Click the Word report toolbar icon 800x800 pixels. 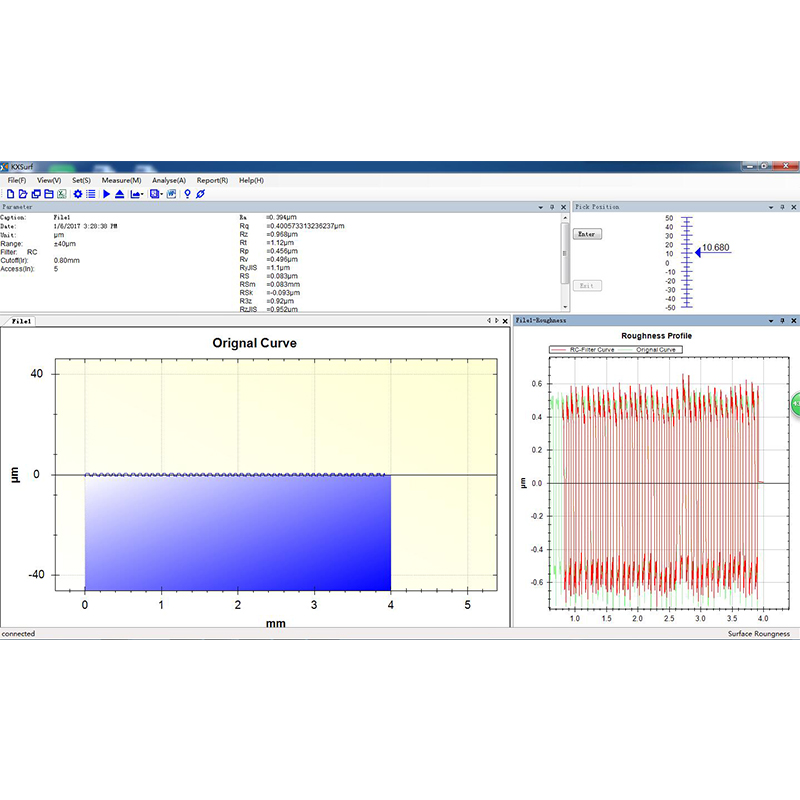pyautogui.click(x=171, y=193)
